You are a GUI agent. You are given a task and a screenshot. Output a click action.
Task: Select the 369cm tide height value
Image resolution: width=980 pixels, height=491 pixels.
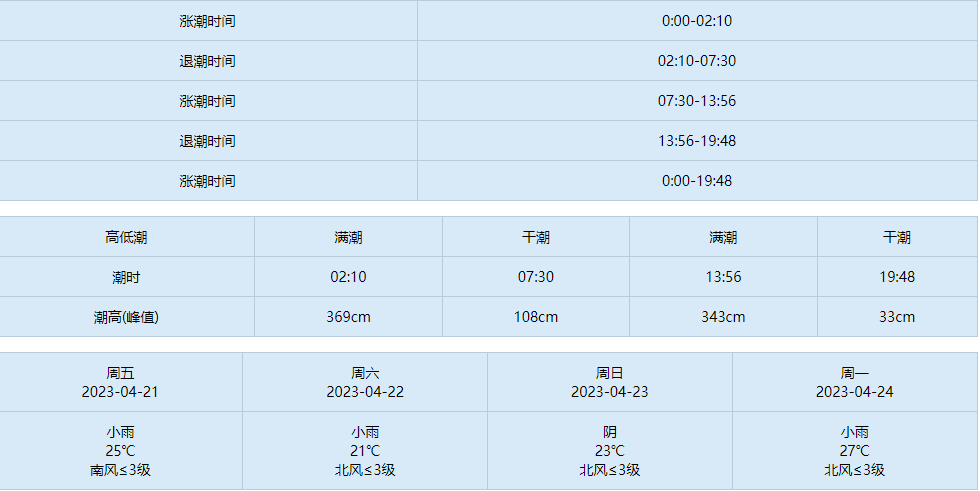click(348, 317)
